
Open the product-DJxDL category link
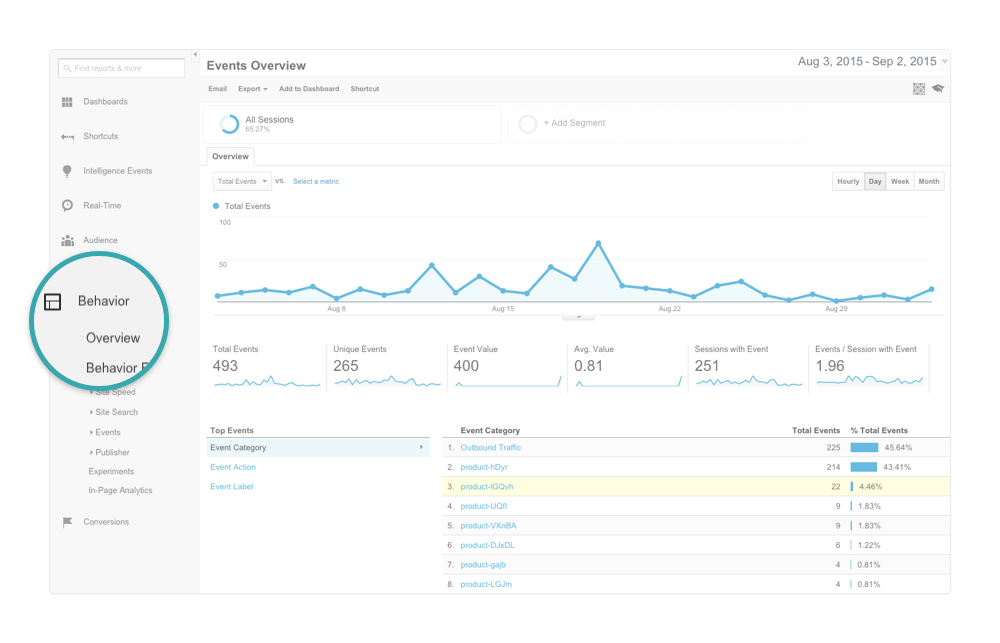(x=487, y=545)
